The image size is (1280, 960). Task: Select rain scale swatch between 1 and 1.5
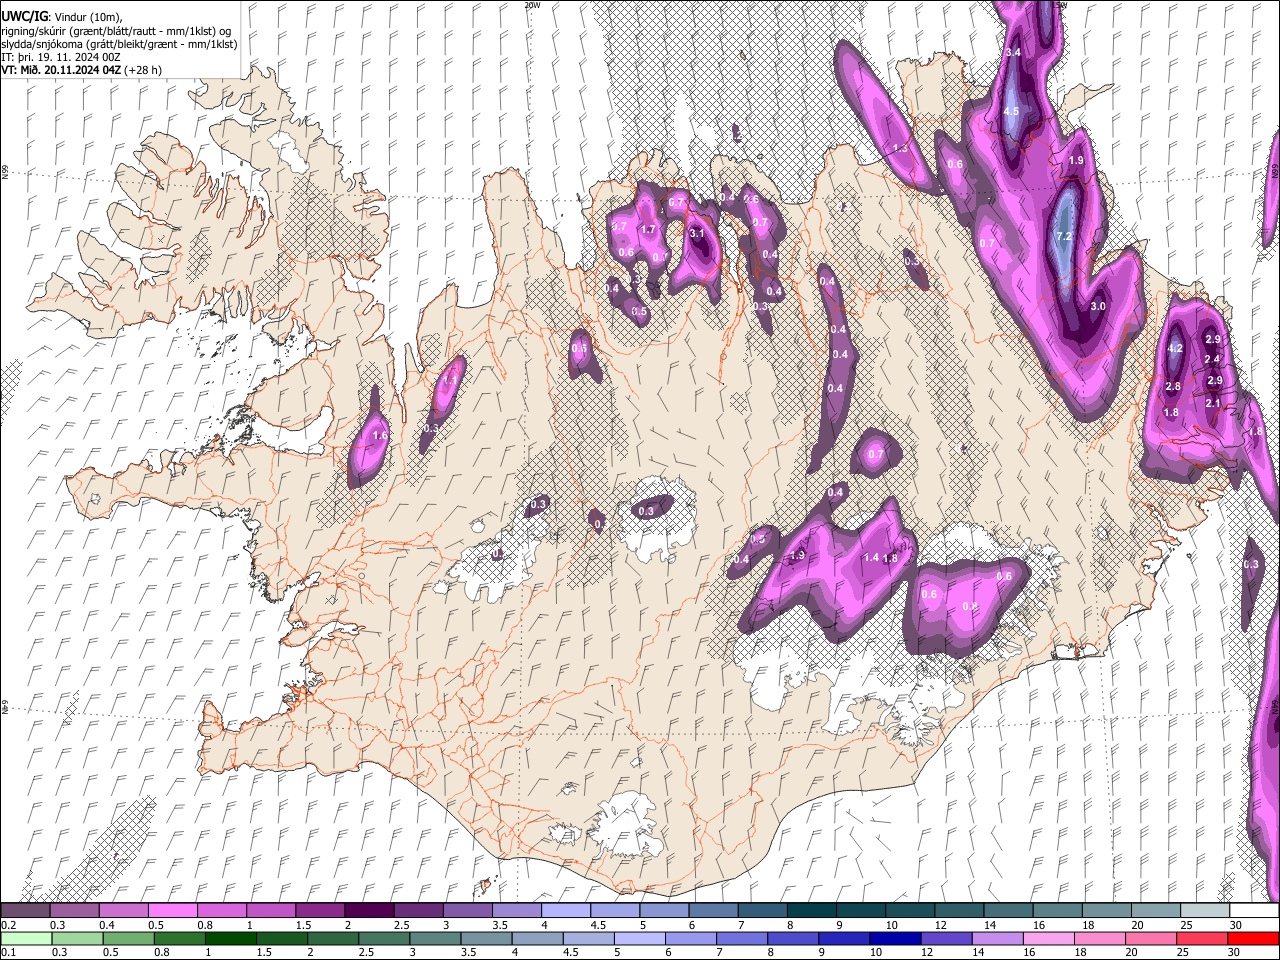[x=230, y=938]
